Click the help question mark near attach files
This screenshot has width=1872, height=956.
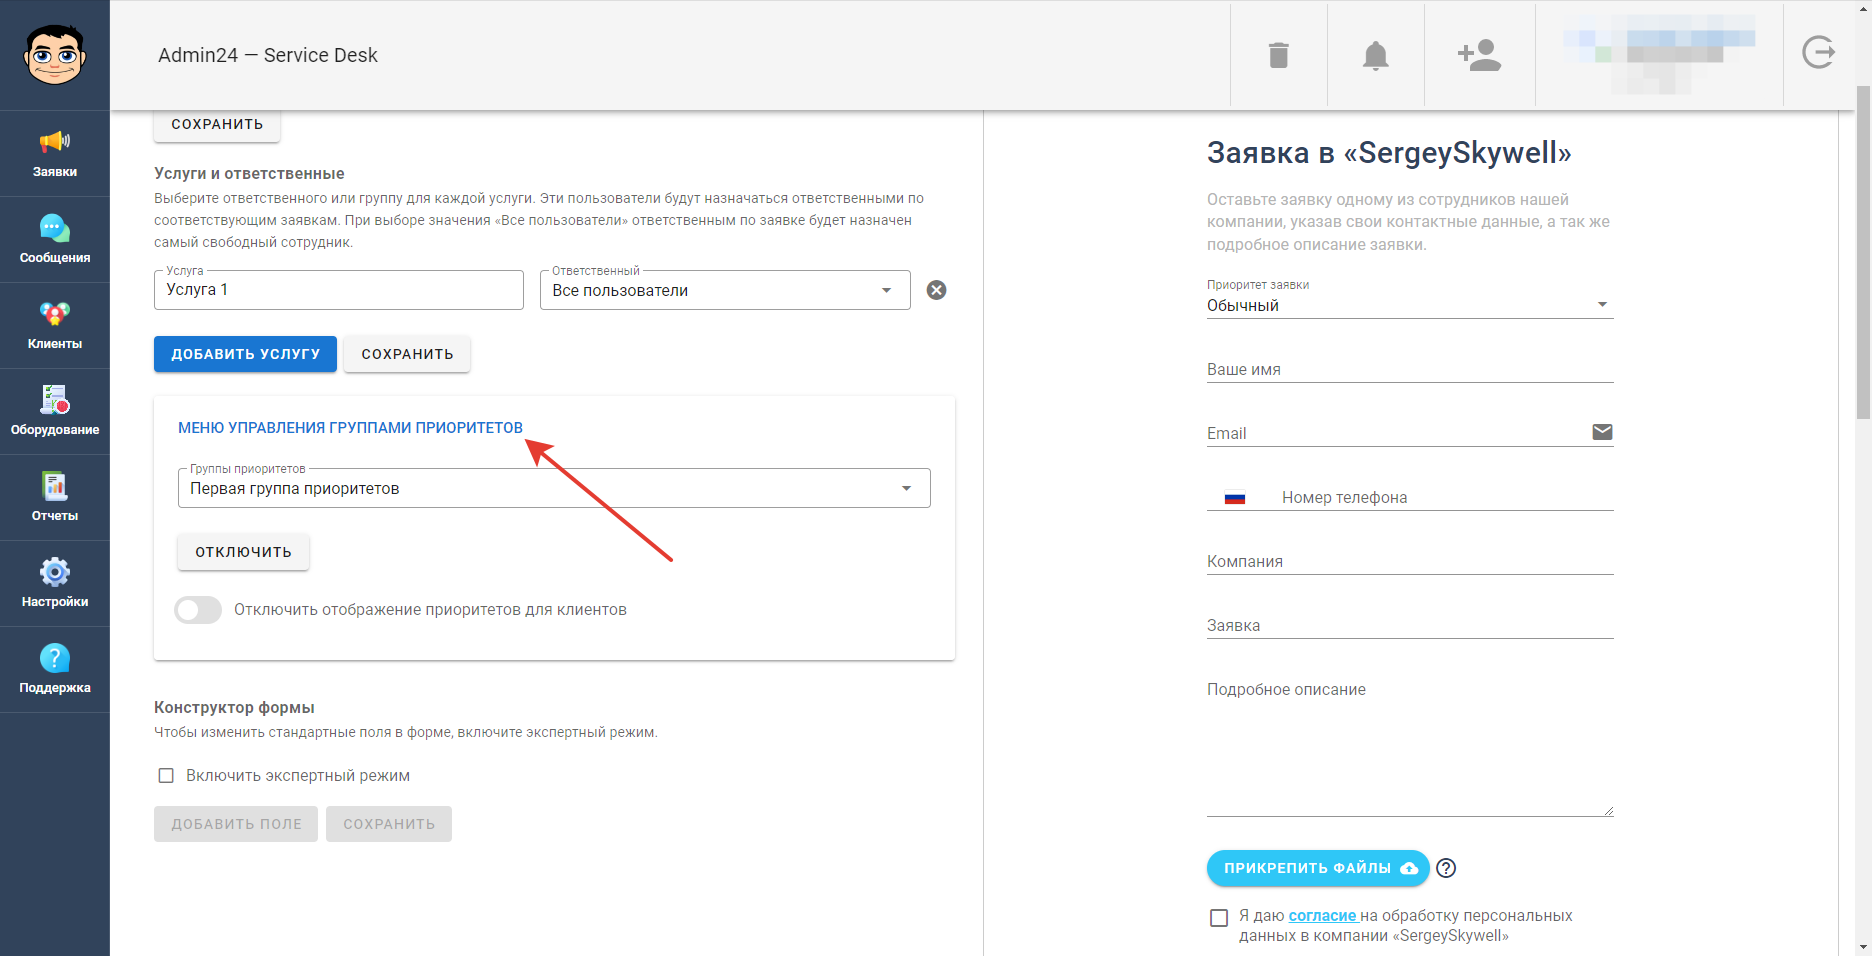click(x=1446, y=868)
